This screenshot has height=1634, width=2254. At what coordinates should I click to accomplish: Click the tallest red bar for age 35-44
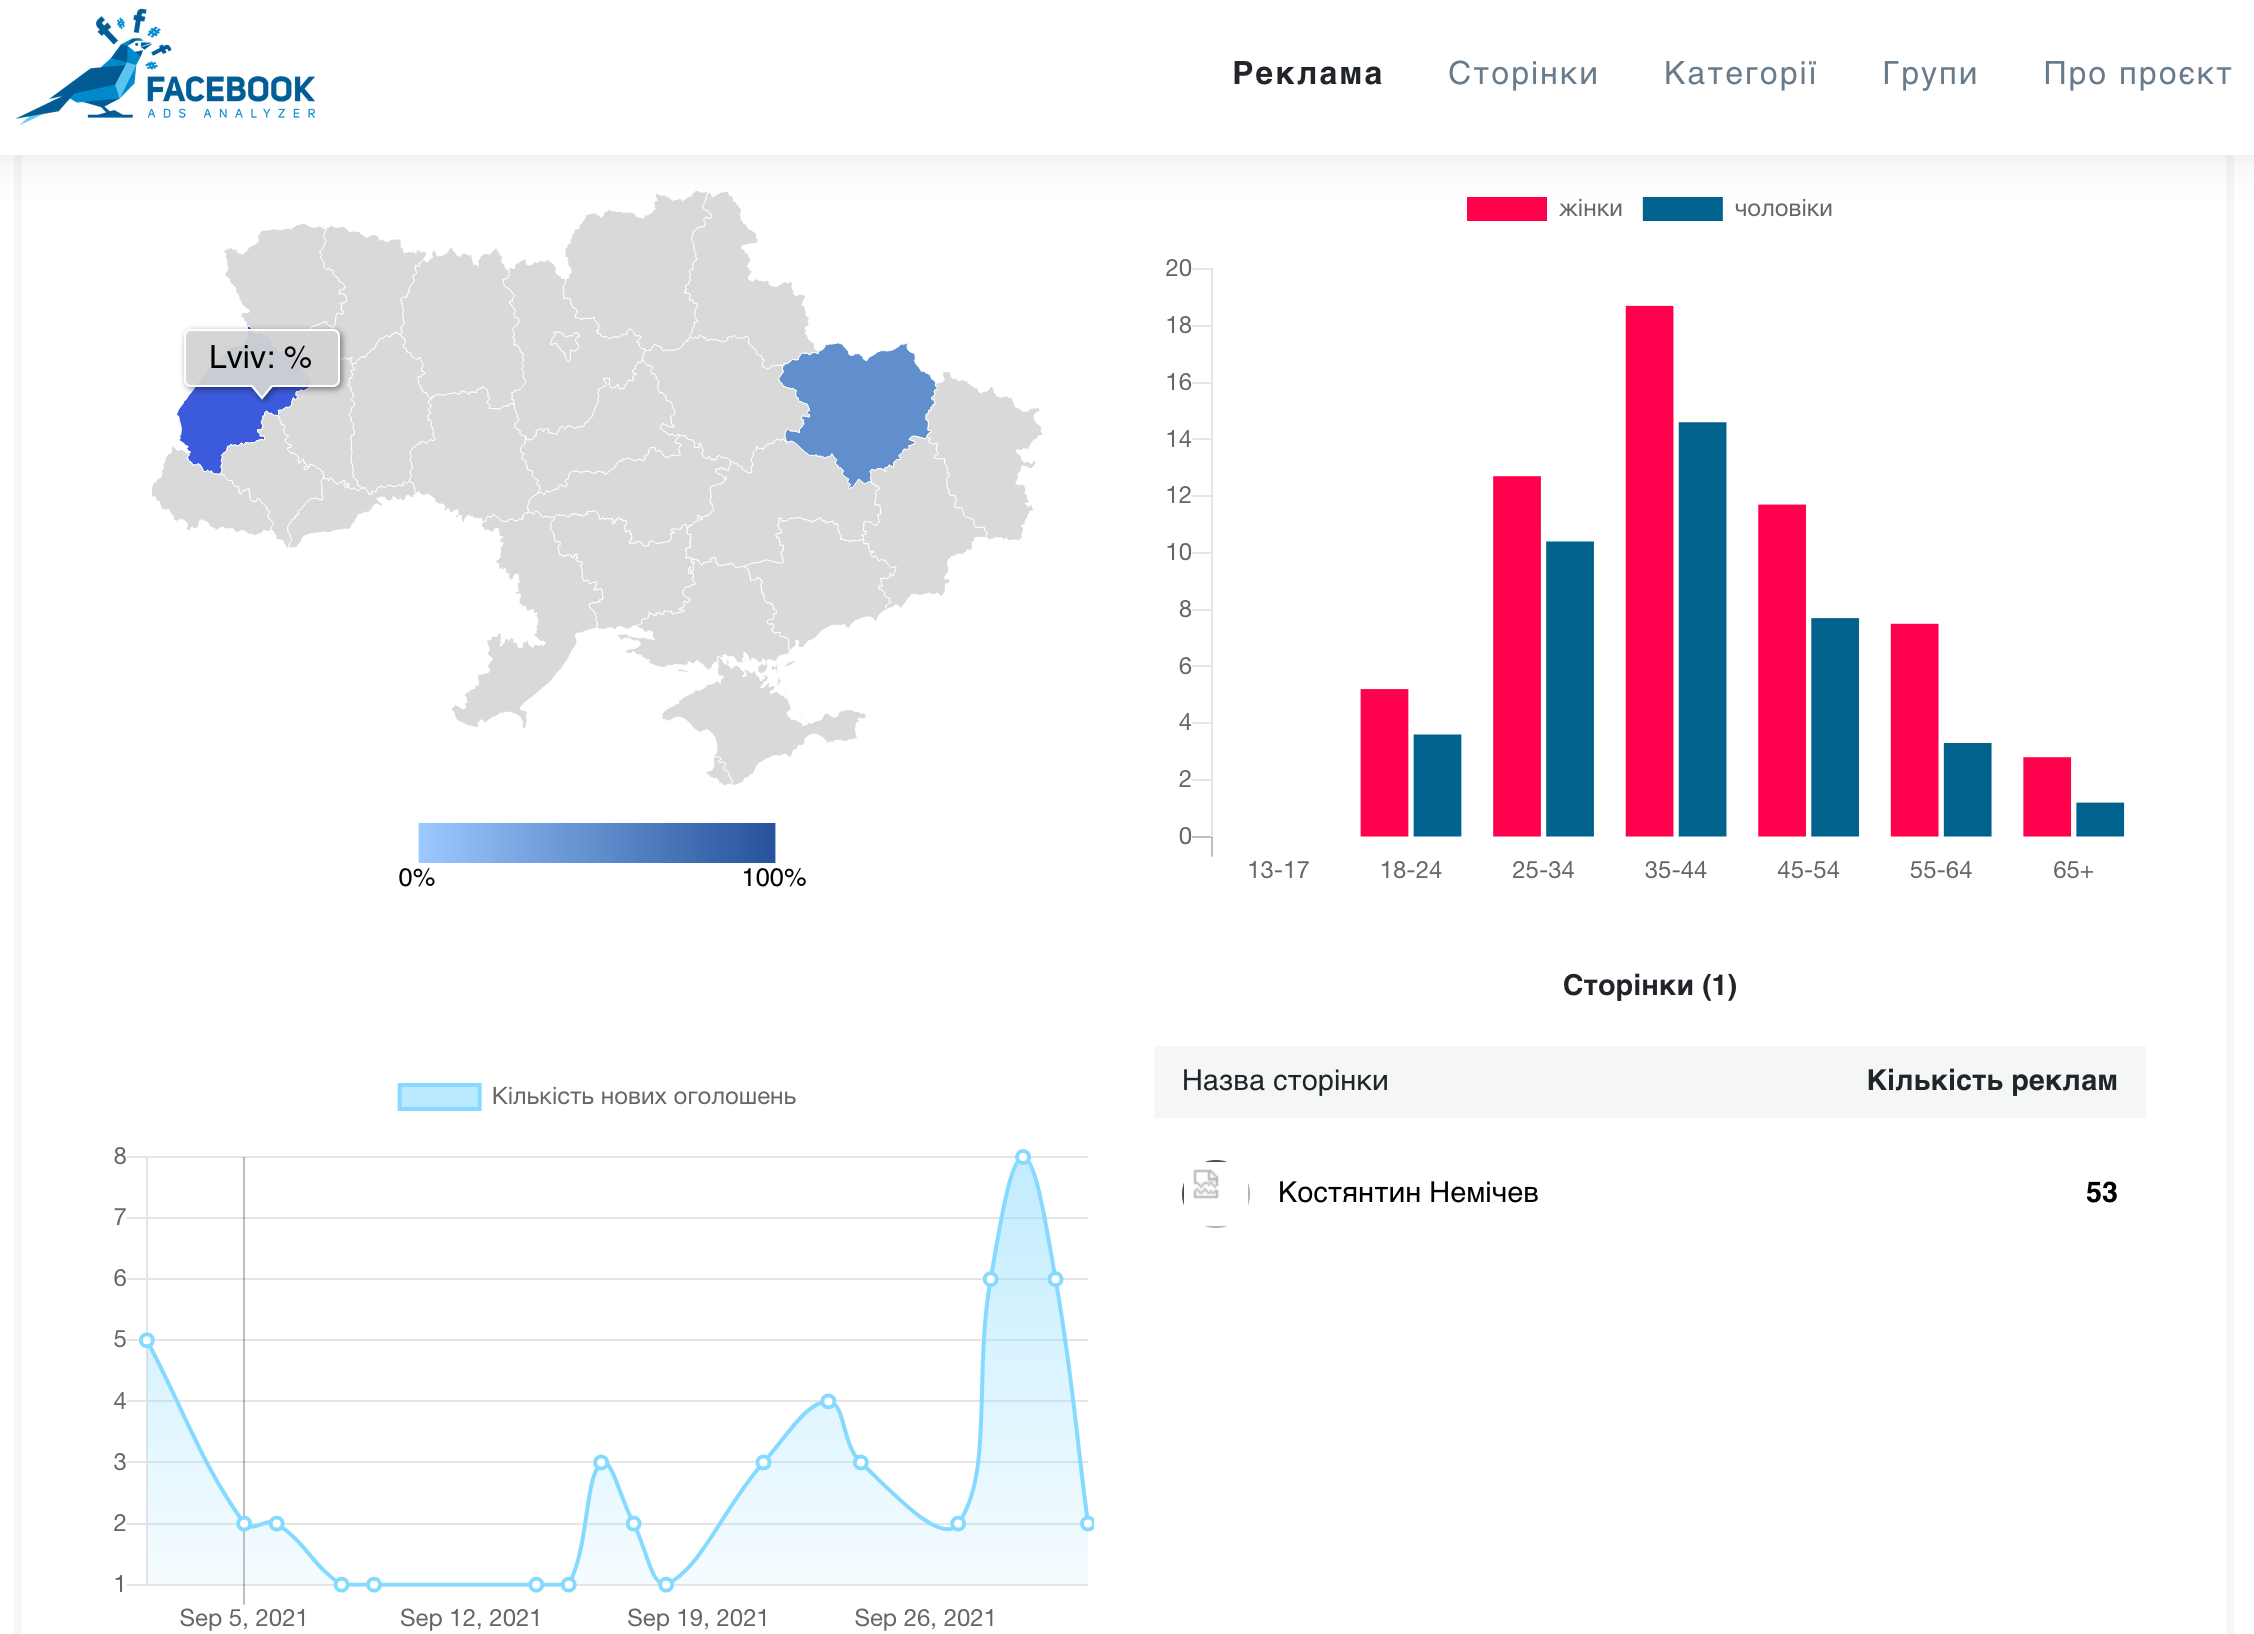[x=1648, y=570]
